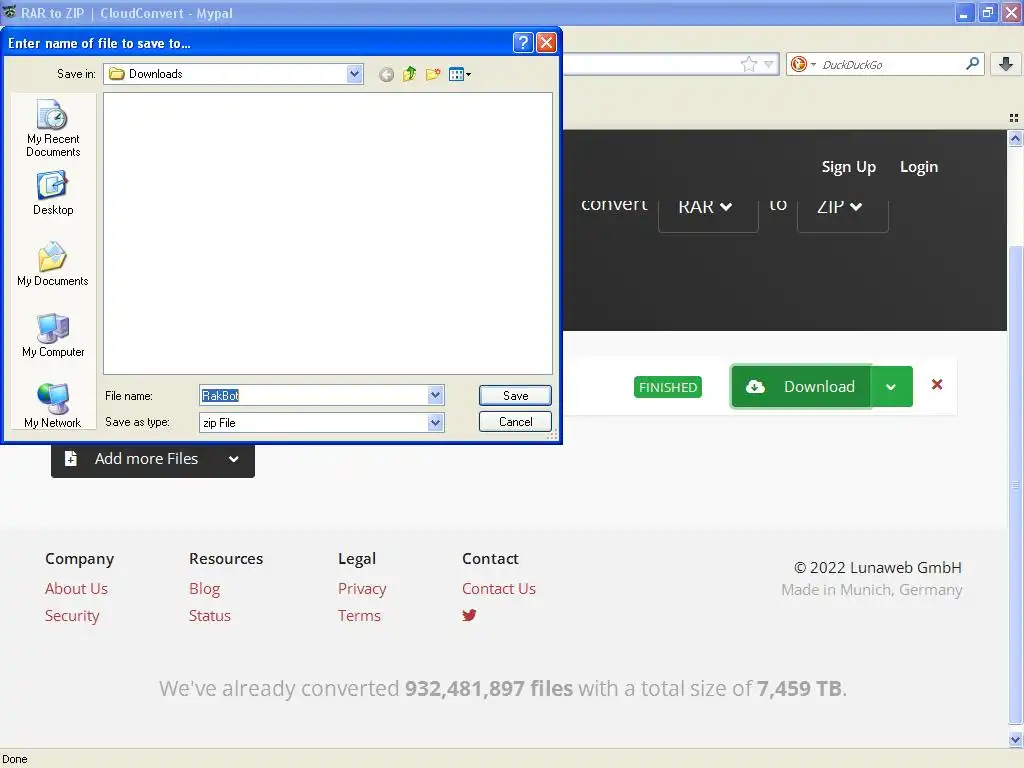Click the Done status bar text

[x=14, y=759]
